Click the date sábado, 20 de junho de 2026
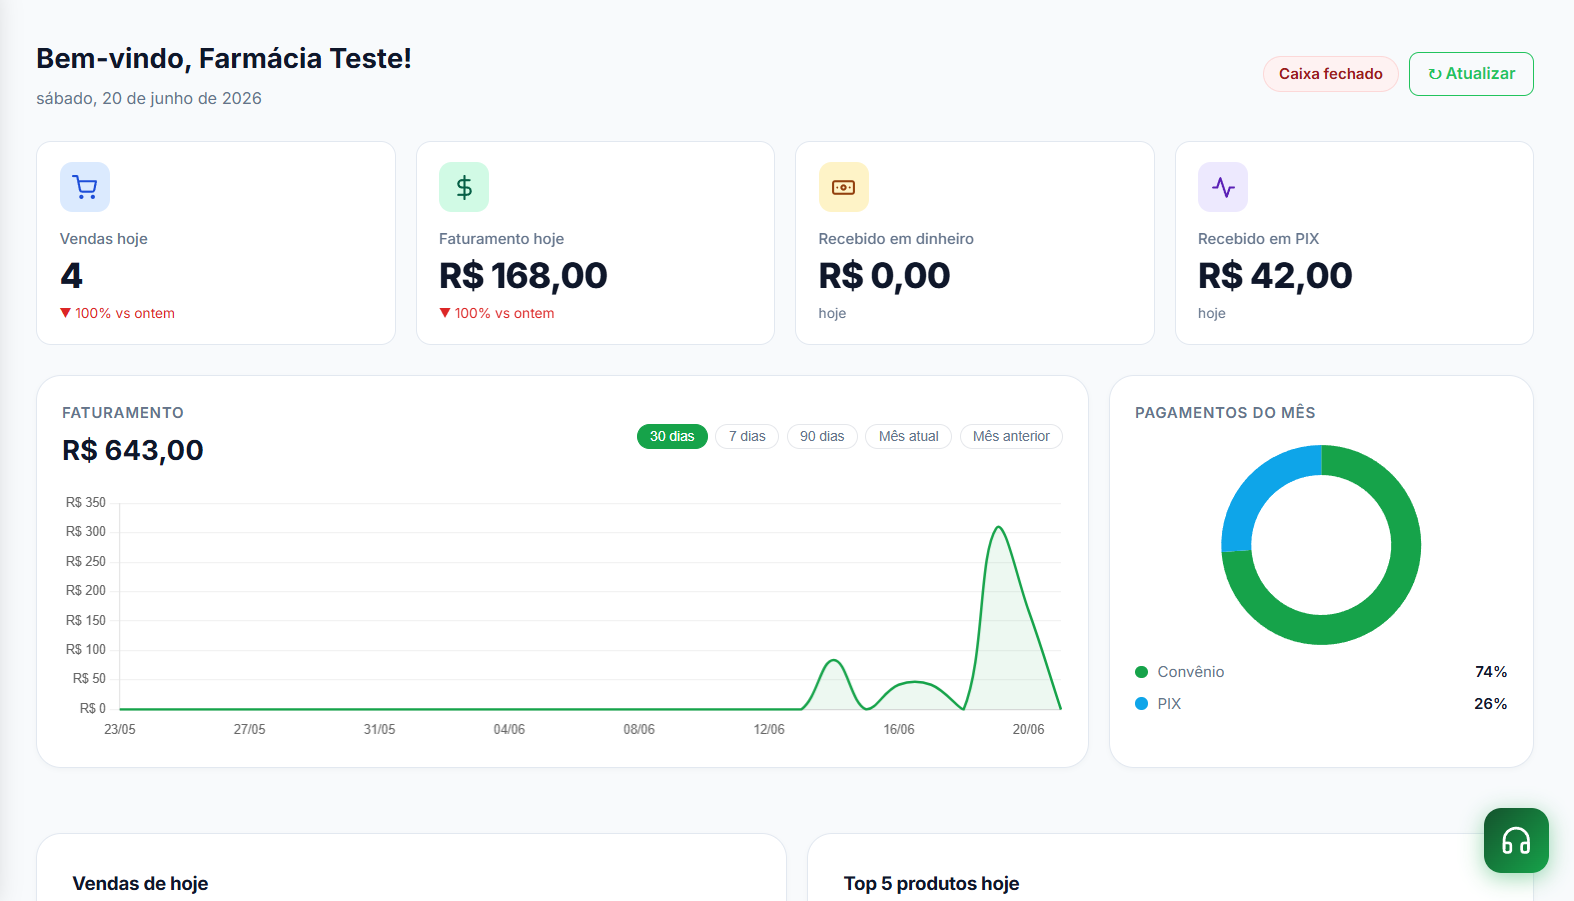The height and width of the screenshot is (901, 1574). tap(149, 98)
